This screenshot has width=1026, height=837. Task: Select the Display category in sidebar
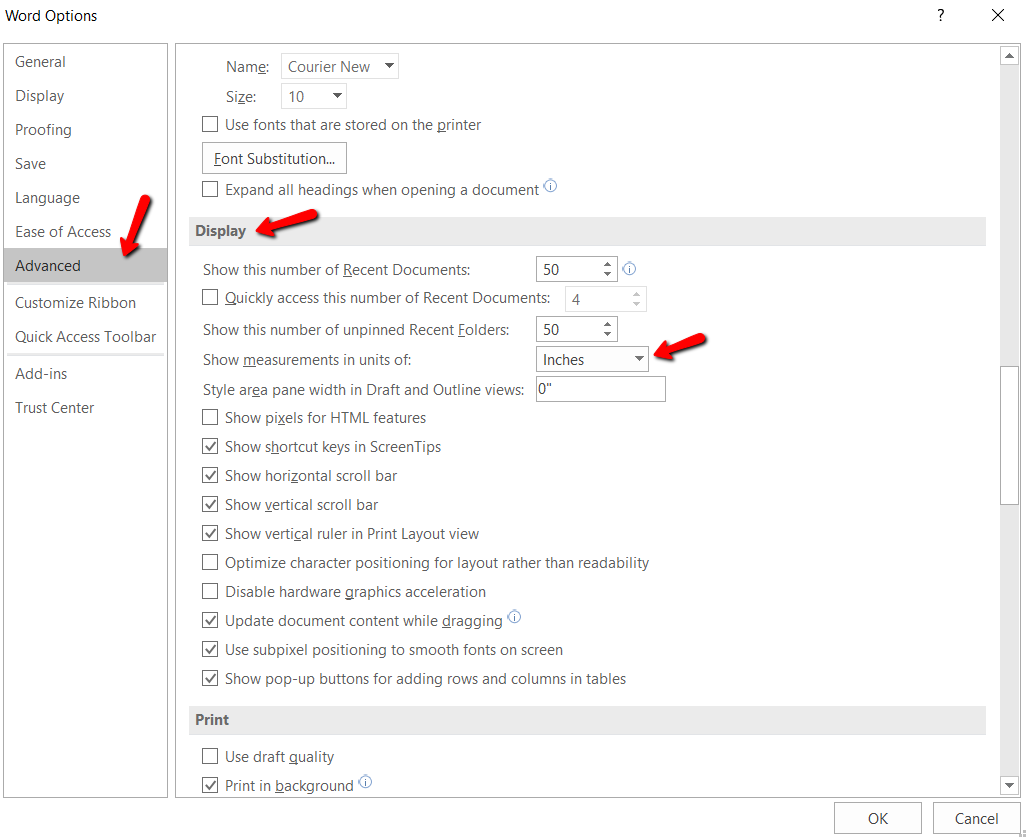(85, 96)
